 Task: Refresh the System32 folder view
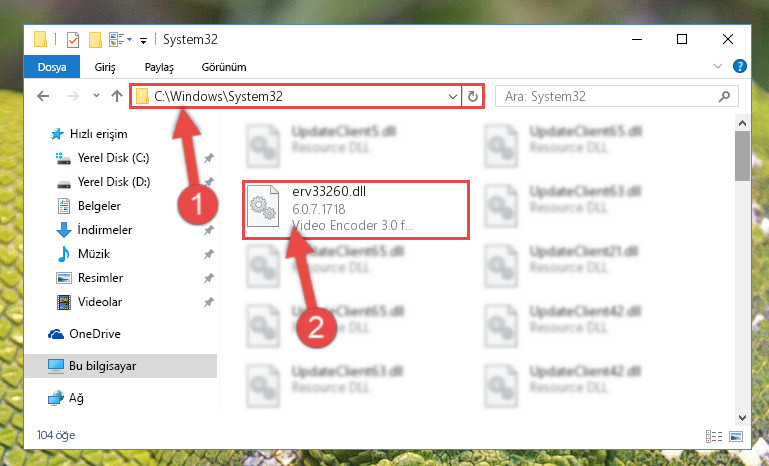[x=473, y=97]
